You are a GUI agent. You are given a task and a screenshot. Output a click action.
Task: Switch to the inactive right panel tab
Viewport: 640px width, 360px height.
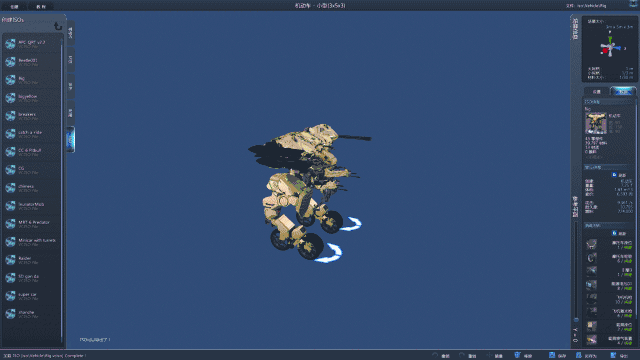point(597,91)
